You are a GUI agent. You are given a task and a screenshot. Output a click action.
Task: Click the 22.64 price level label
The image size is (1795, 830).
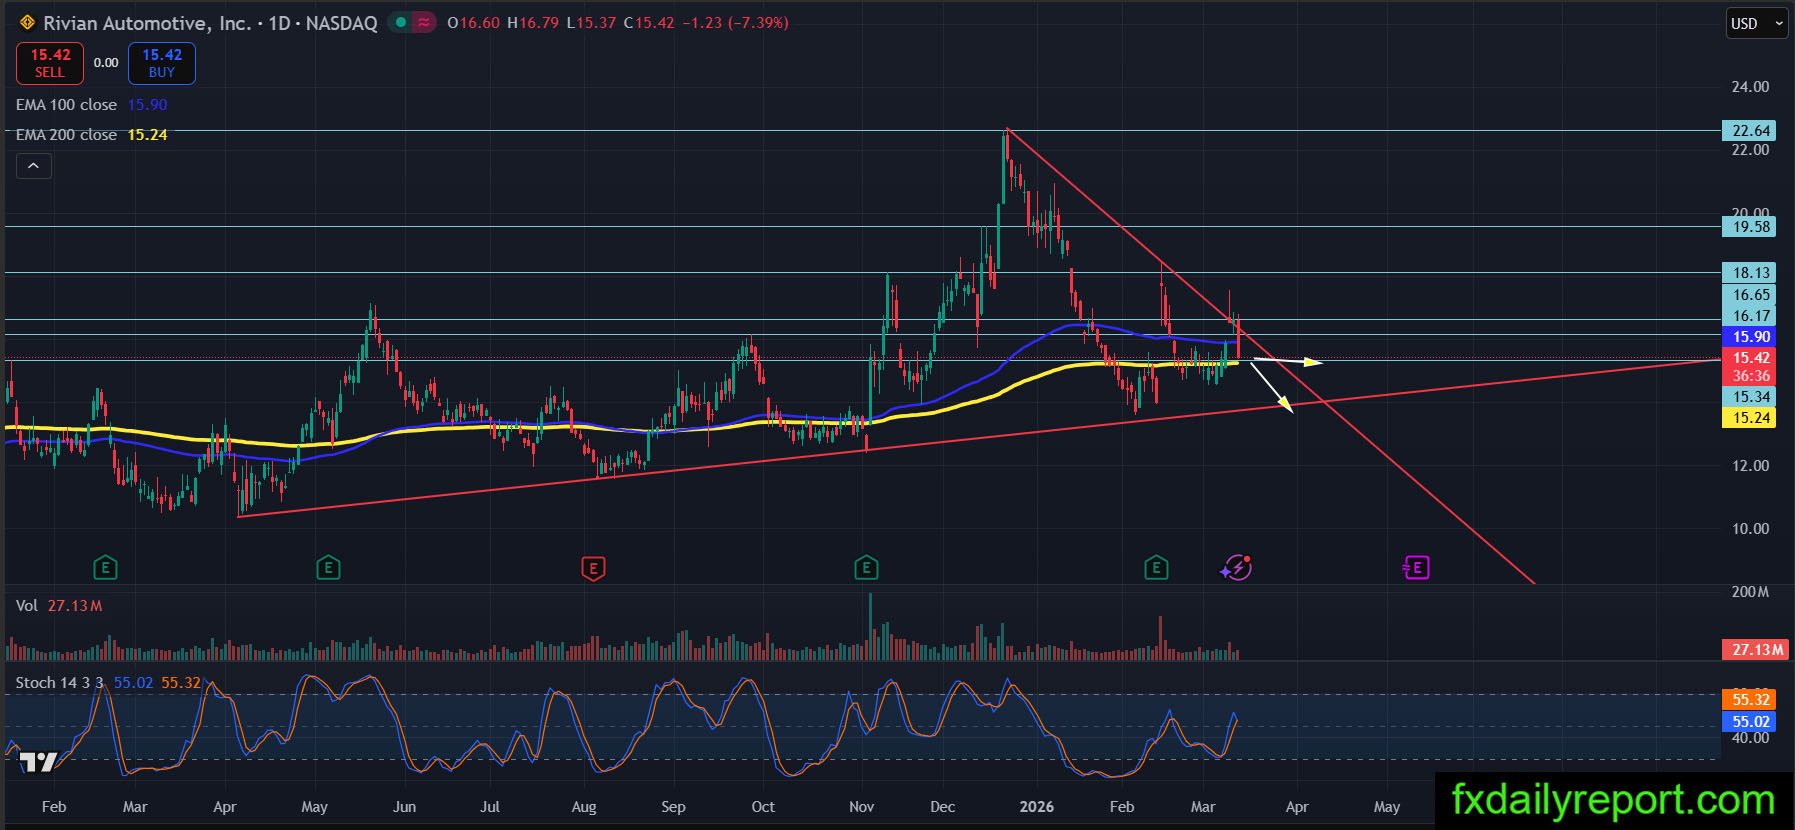tap(1751, 131)
